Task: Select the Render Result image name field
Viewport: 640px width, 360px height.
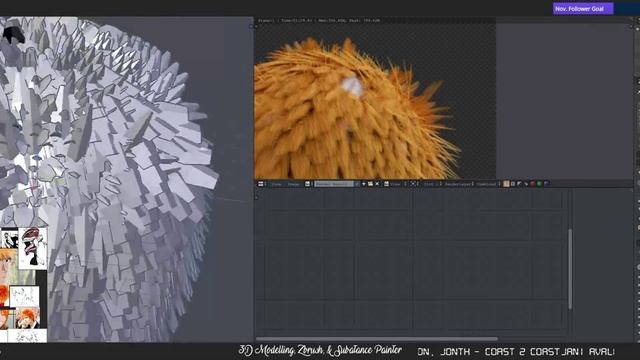Action: 334,184
